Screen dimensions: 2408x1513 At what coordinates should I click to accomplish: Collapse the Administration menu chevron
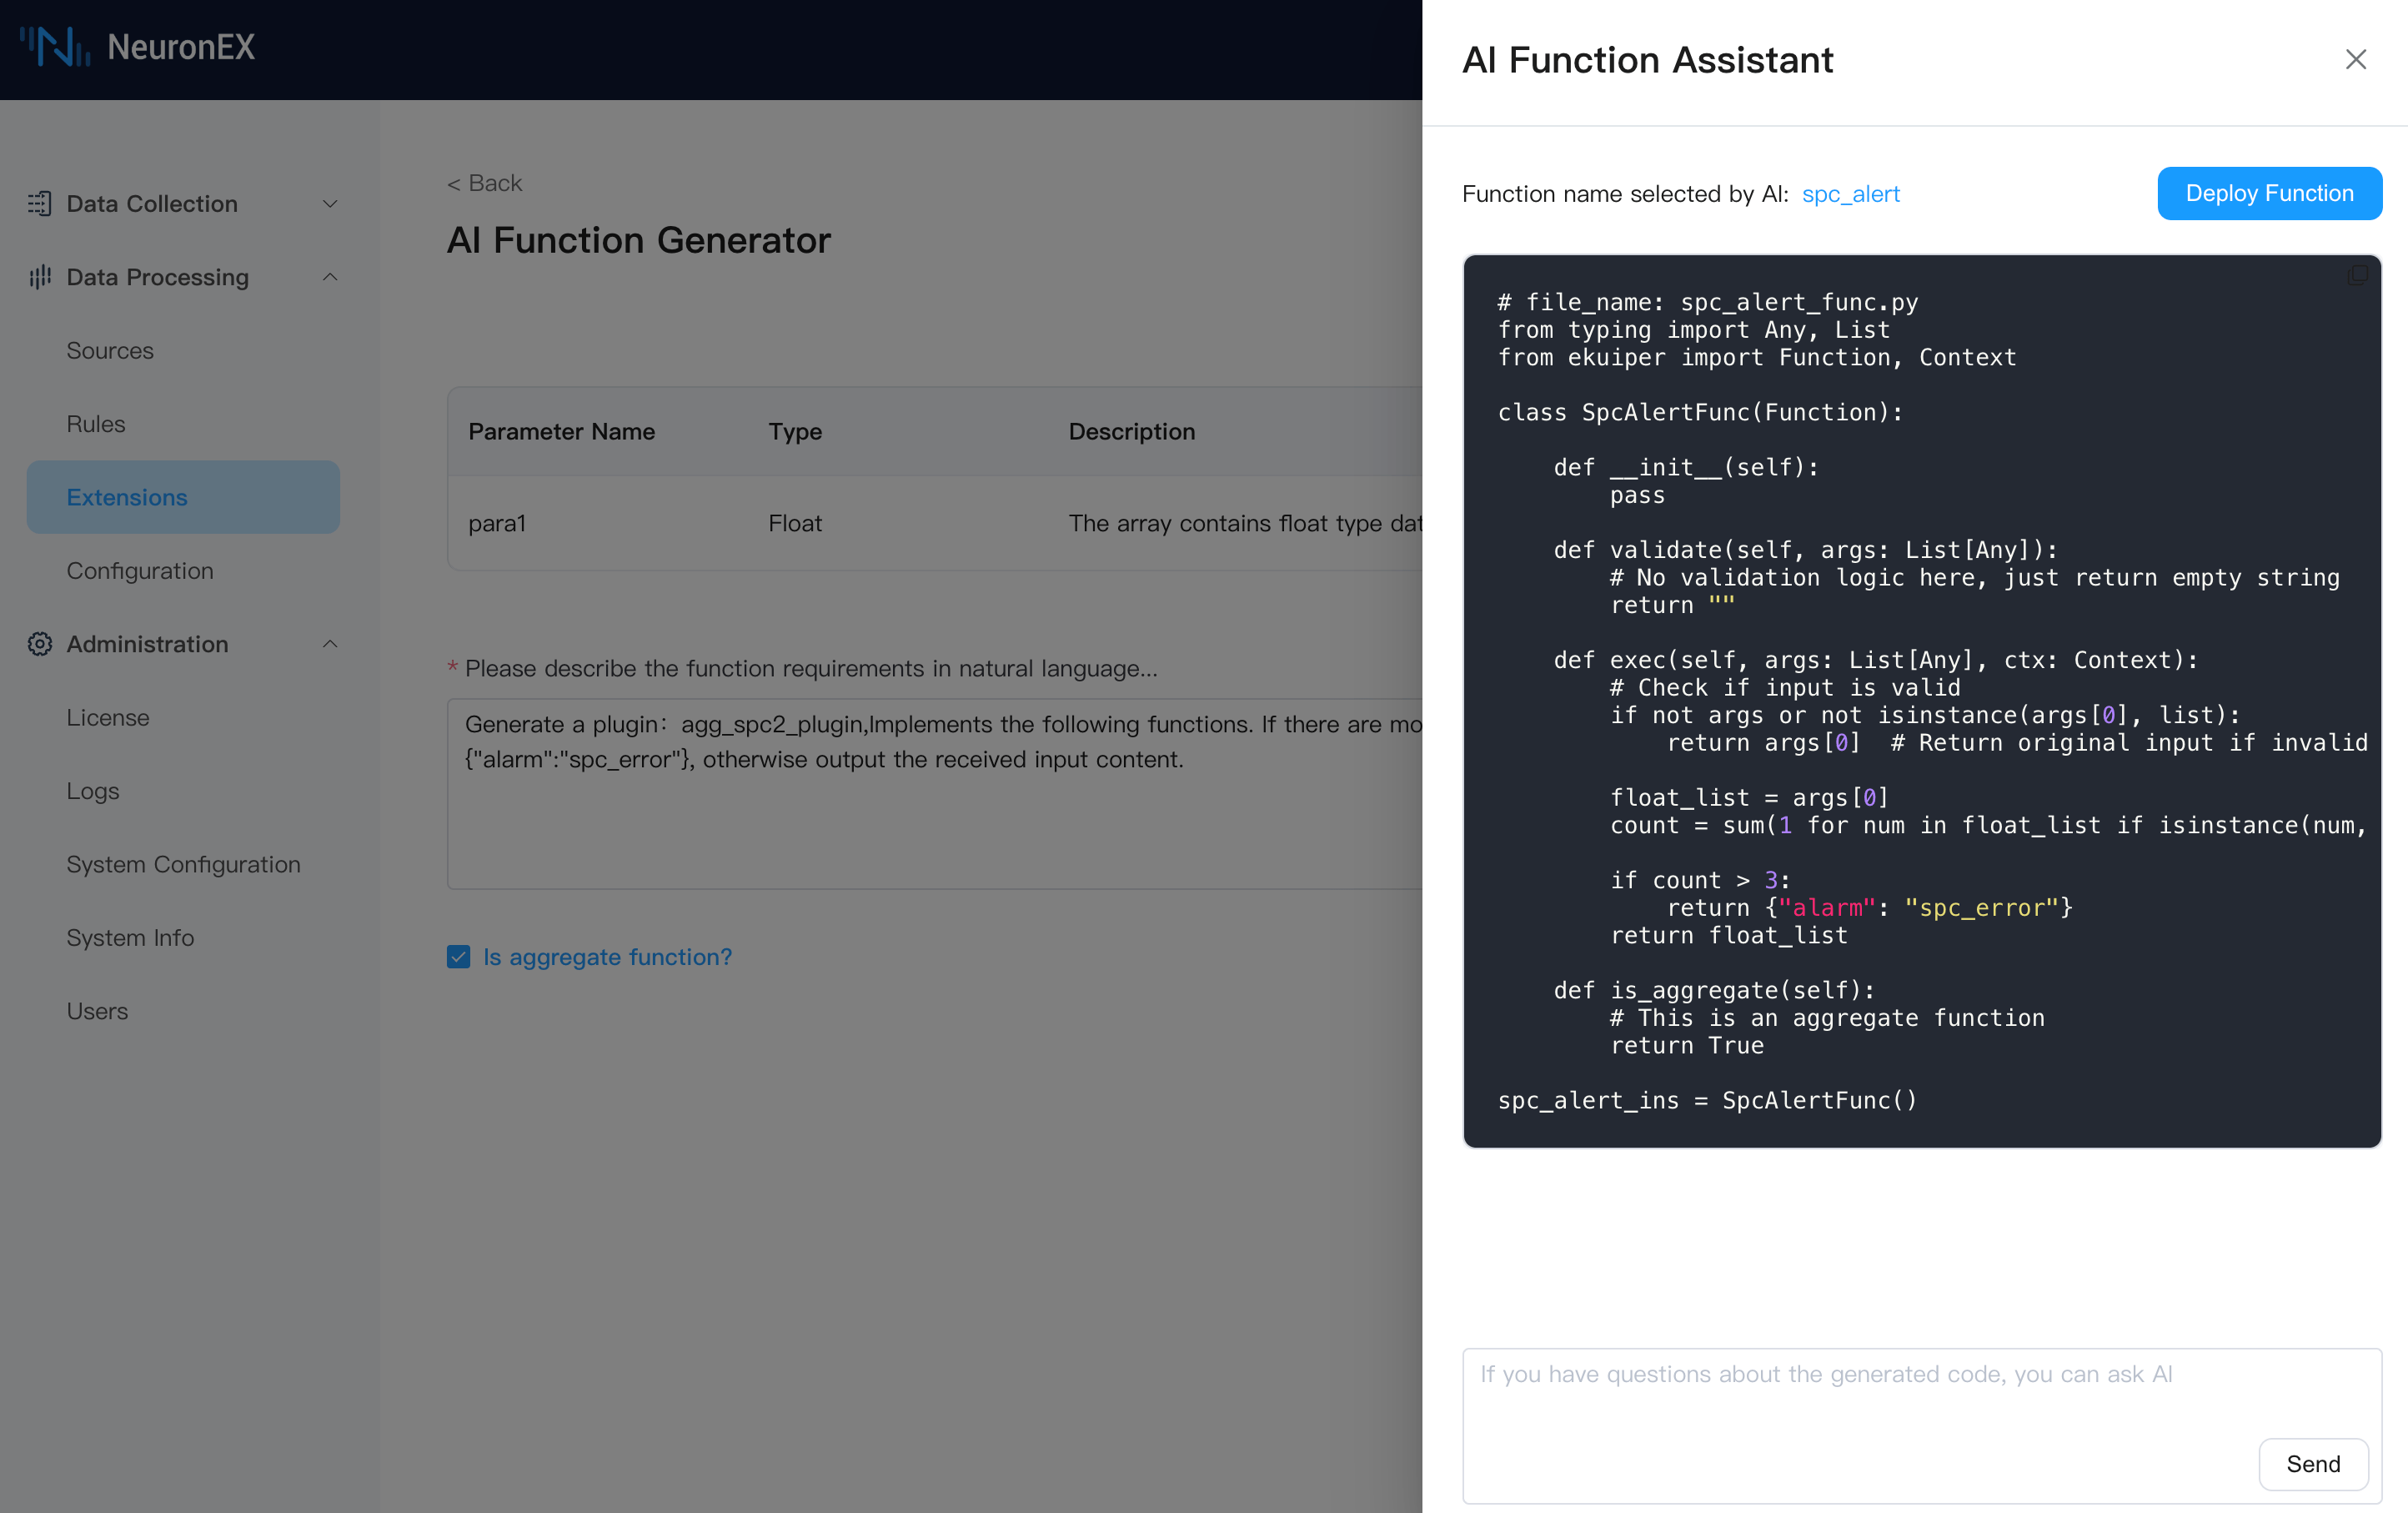330,644
